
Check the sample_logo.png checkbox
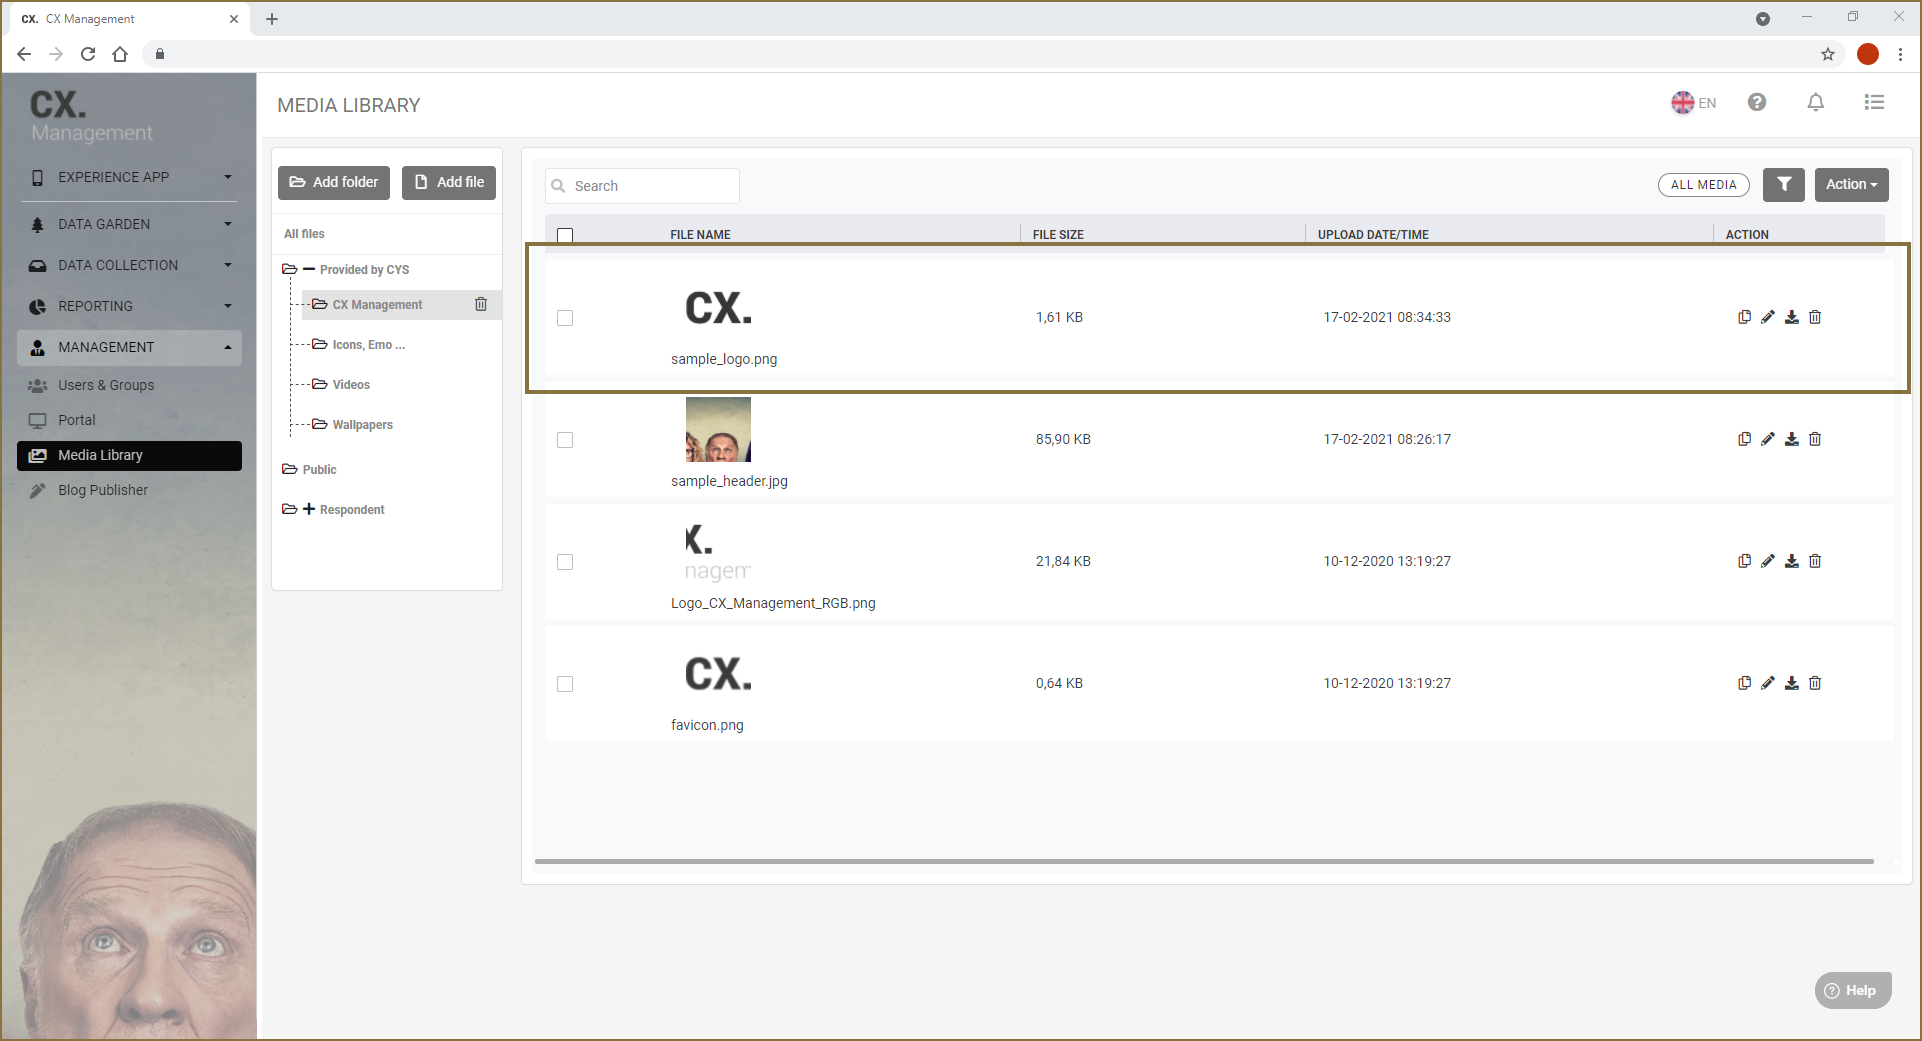coord(565,318)
